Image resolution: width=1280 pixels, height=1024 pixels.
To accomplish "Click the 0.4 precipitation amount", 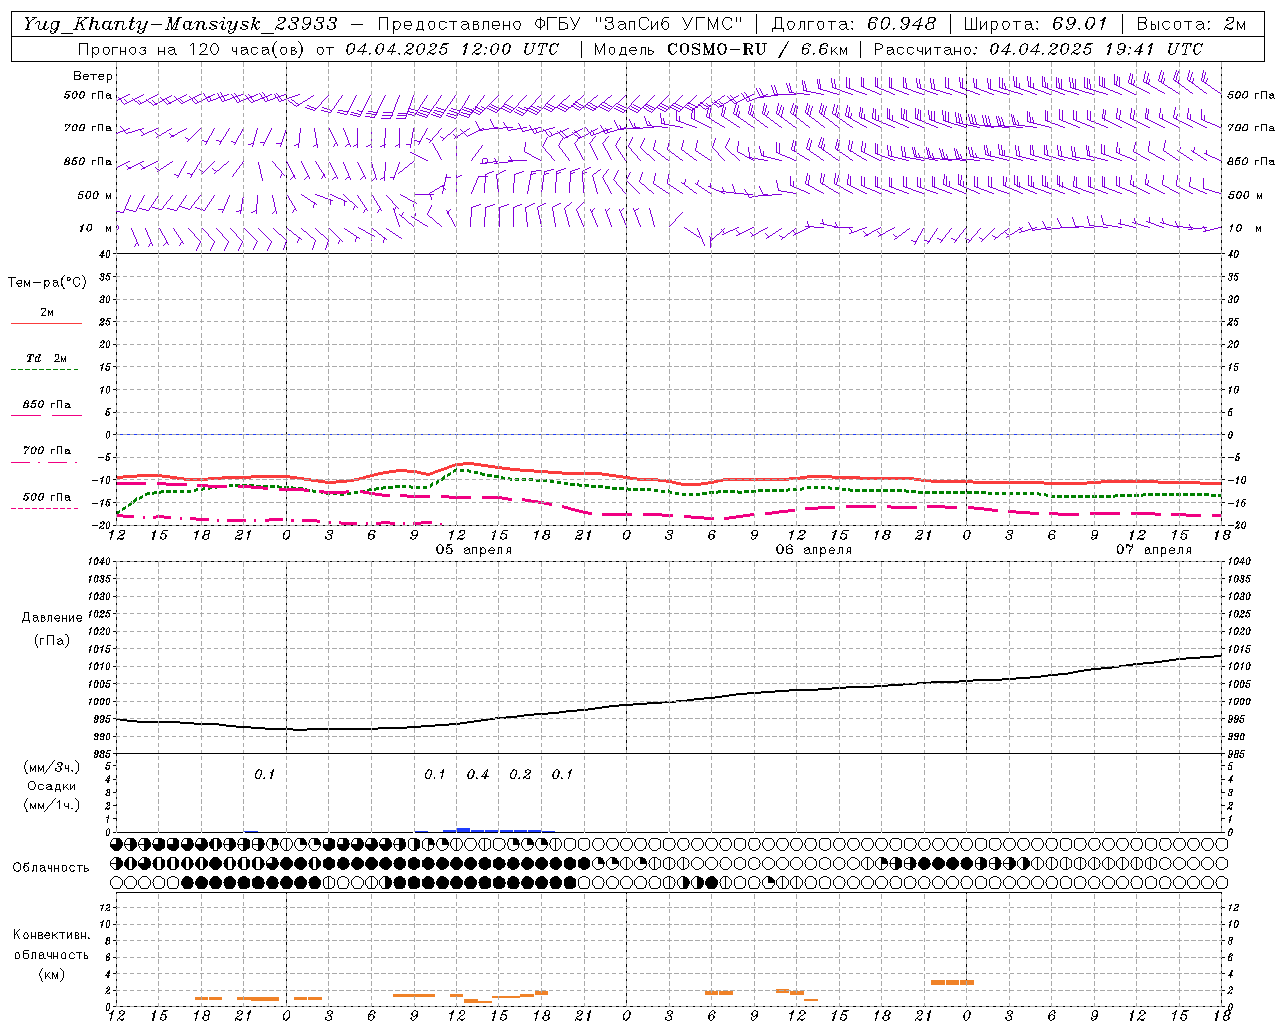I will (x=478, y=775).
